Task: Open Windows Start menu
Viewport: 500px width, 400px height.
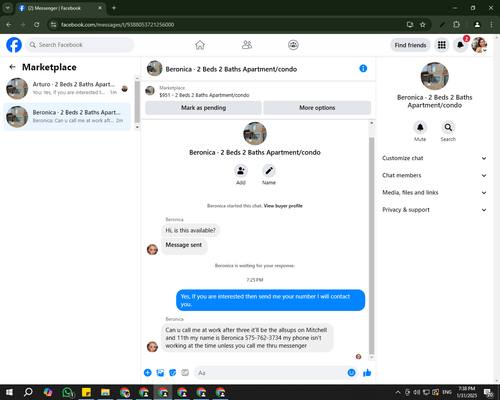Action: (9, 392)
